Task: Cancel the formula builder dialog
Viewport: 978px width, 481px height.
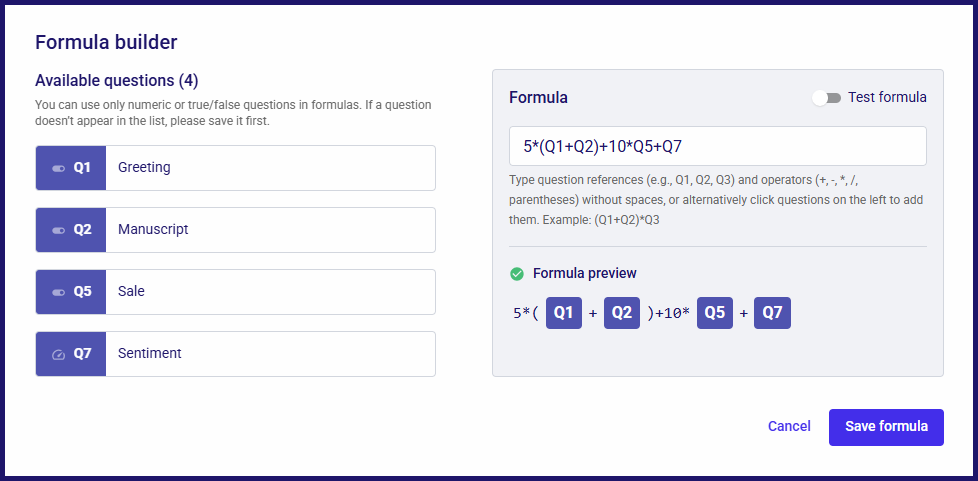Action: coord(789,427)
